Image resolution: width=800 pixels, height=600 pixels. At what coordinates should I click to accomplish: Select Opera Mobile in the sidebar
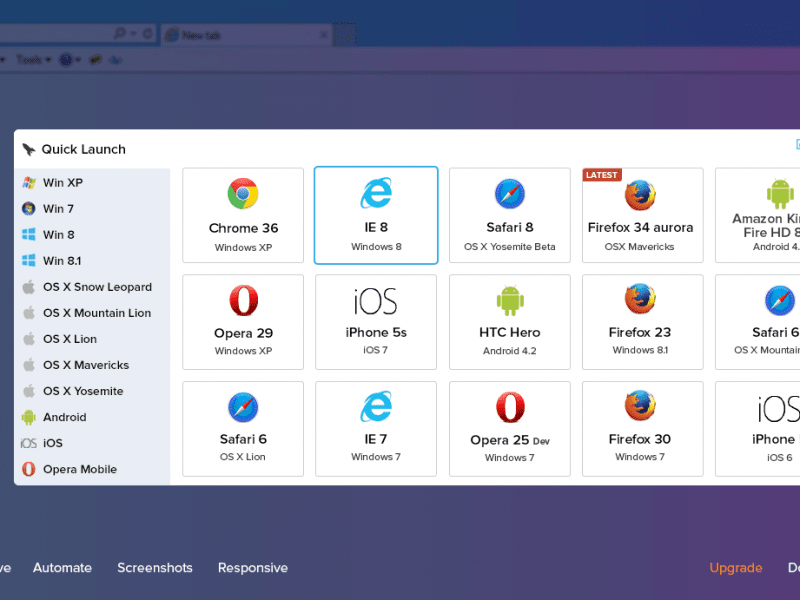(92, 469)
